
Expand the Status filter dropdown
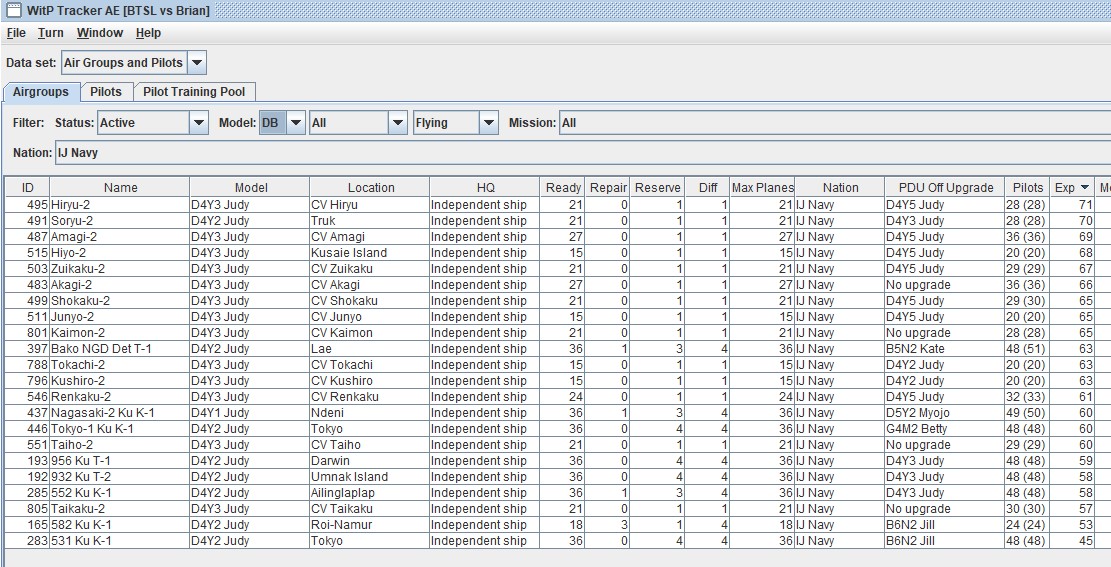[198, 123]
